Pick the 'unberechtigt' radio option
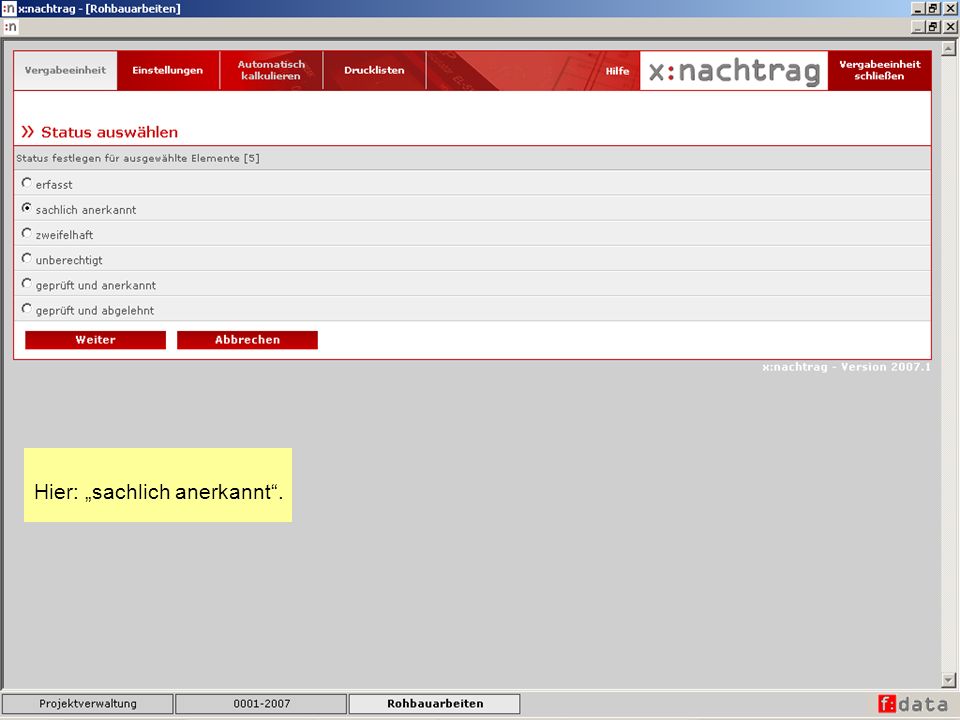Image resolution: width=960 pixels, height=720 pixels. click(26, 258)
